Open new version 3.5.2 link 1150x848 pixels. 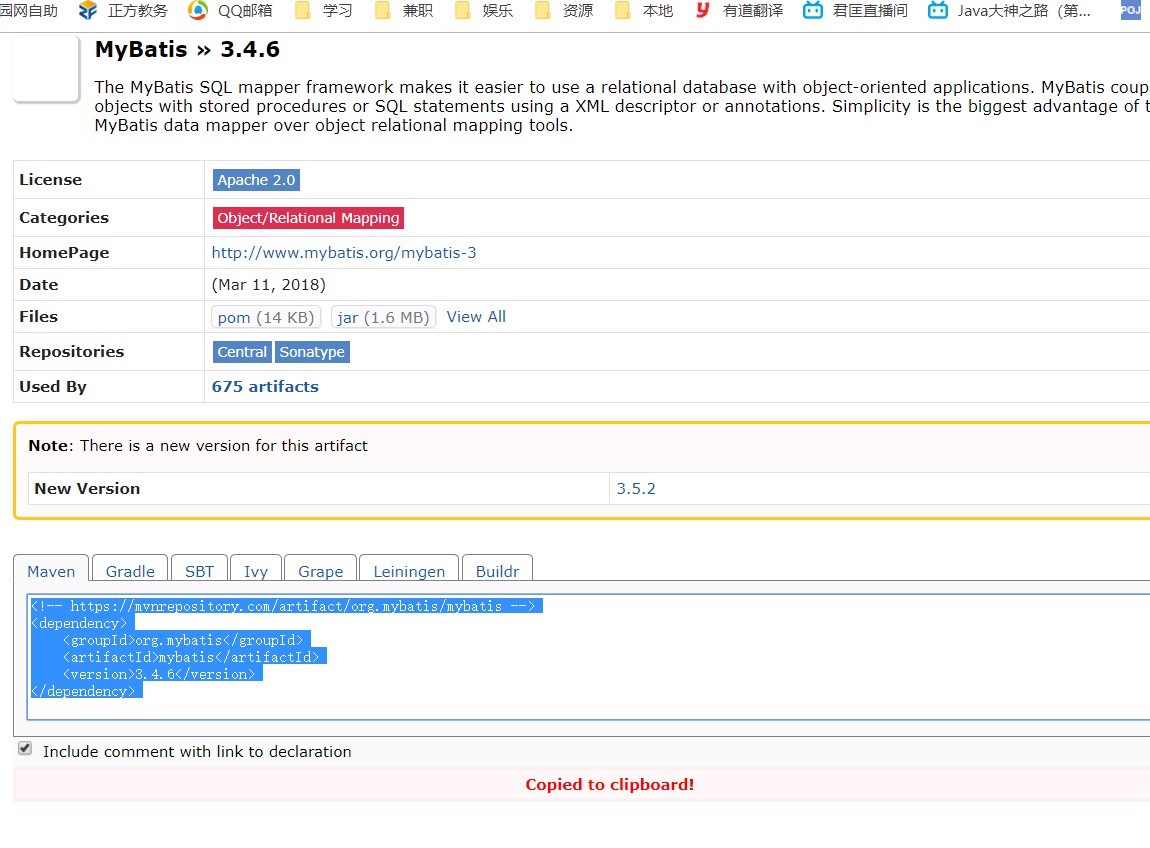pos(636,489)
